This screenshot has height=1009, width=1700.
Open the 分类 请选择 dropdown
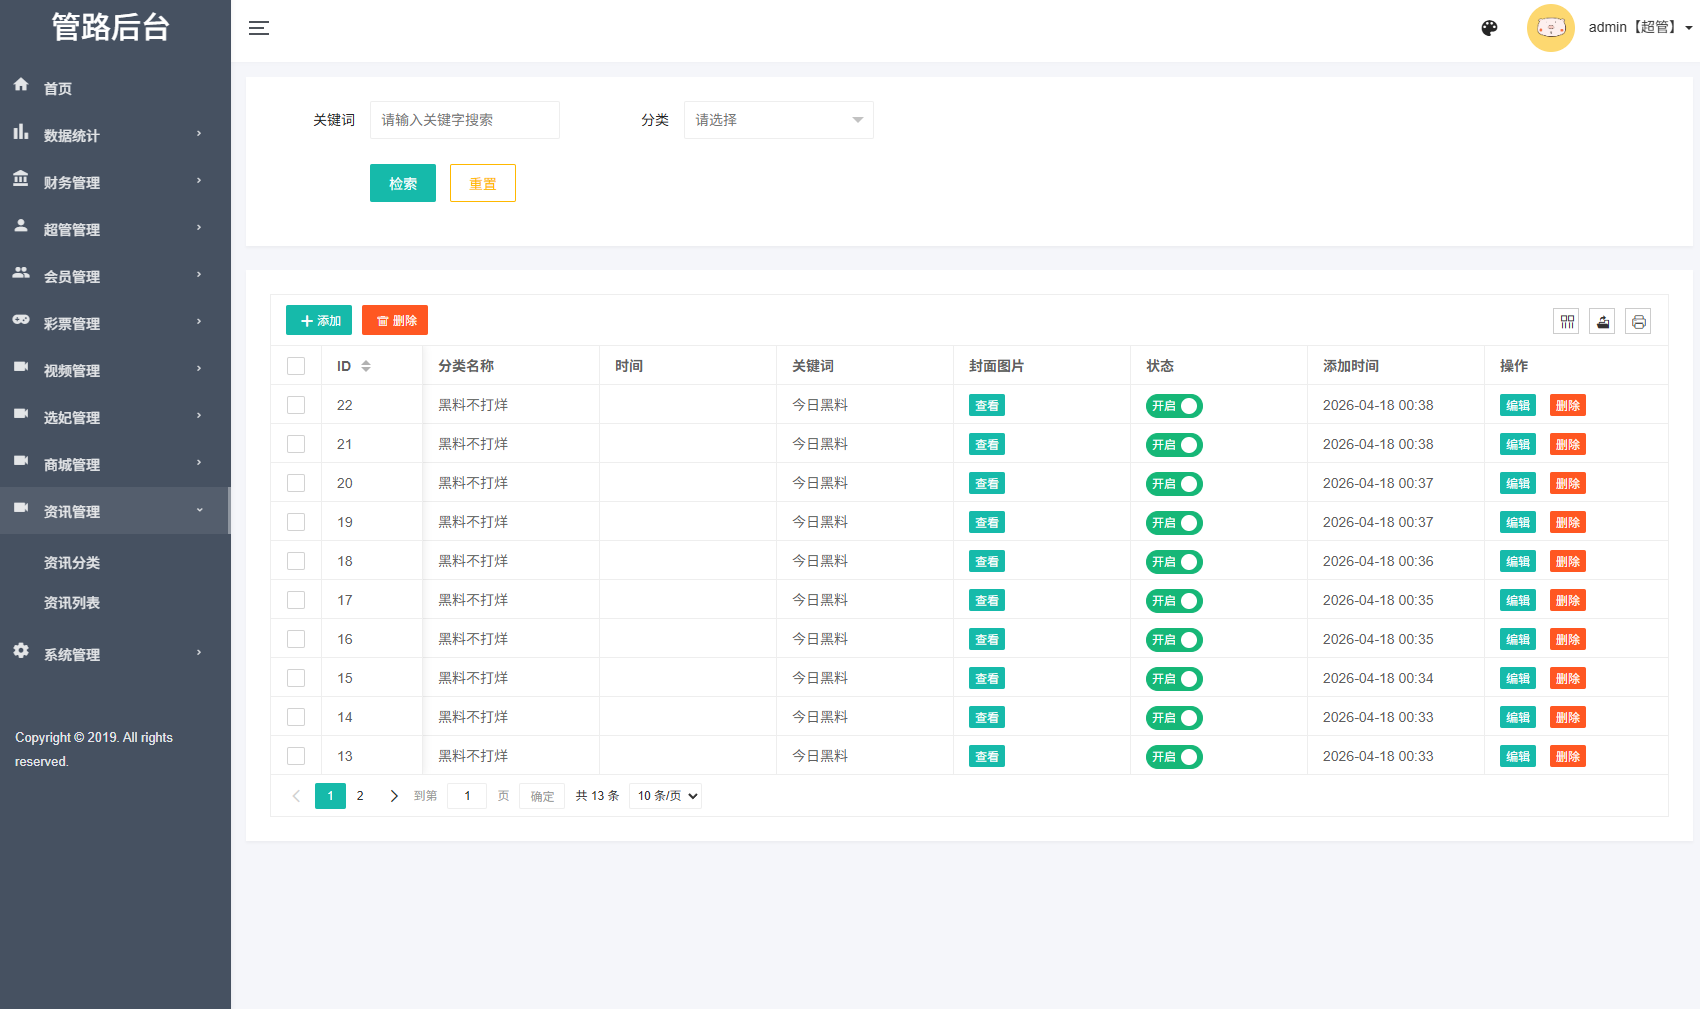778,120
